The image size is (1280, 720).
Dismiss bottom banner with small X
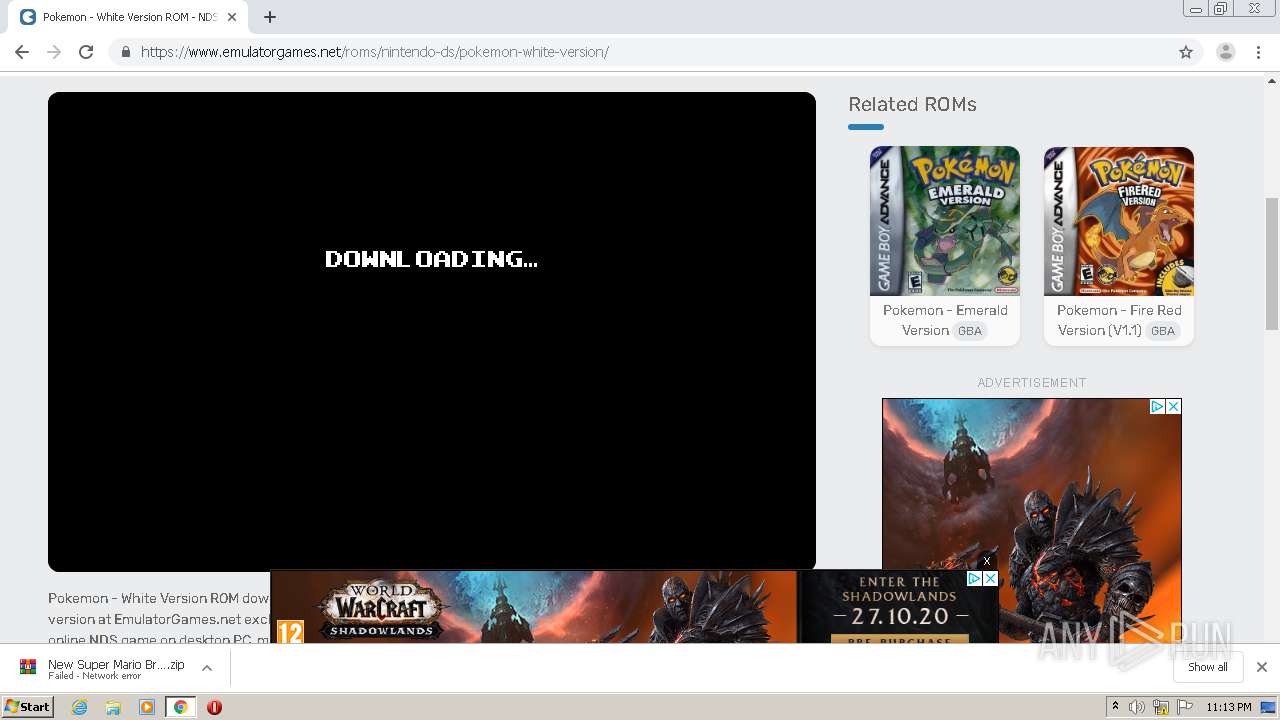pyautogui.click(x=987, y=561)
